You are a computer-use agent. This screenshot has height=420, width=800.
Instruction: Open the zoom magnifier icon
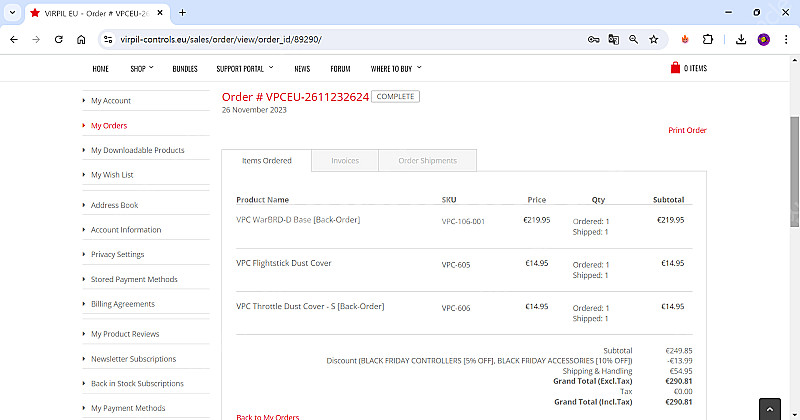click(x=634, y=39)
